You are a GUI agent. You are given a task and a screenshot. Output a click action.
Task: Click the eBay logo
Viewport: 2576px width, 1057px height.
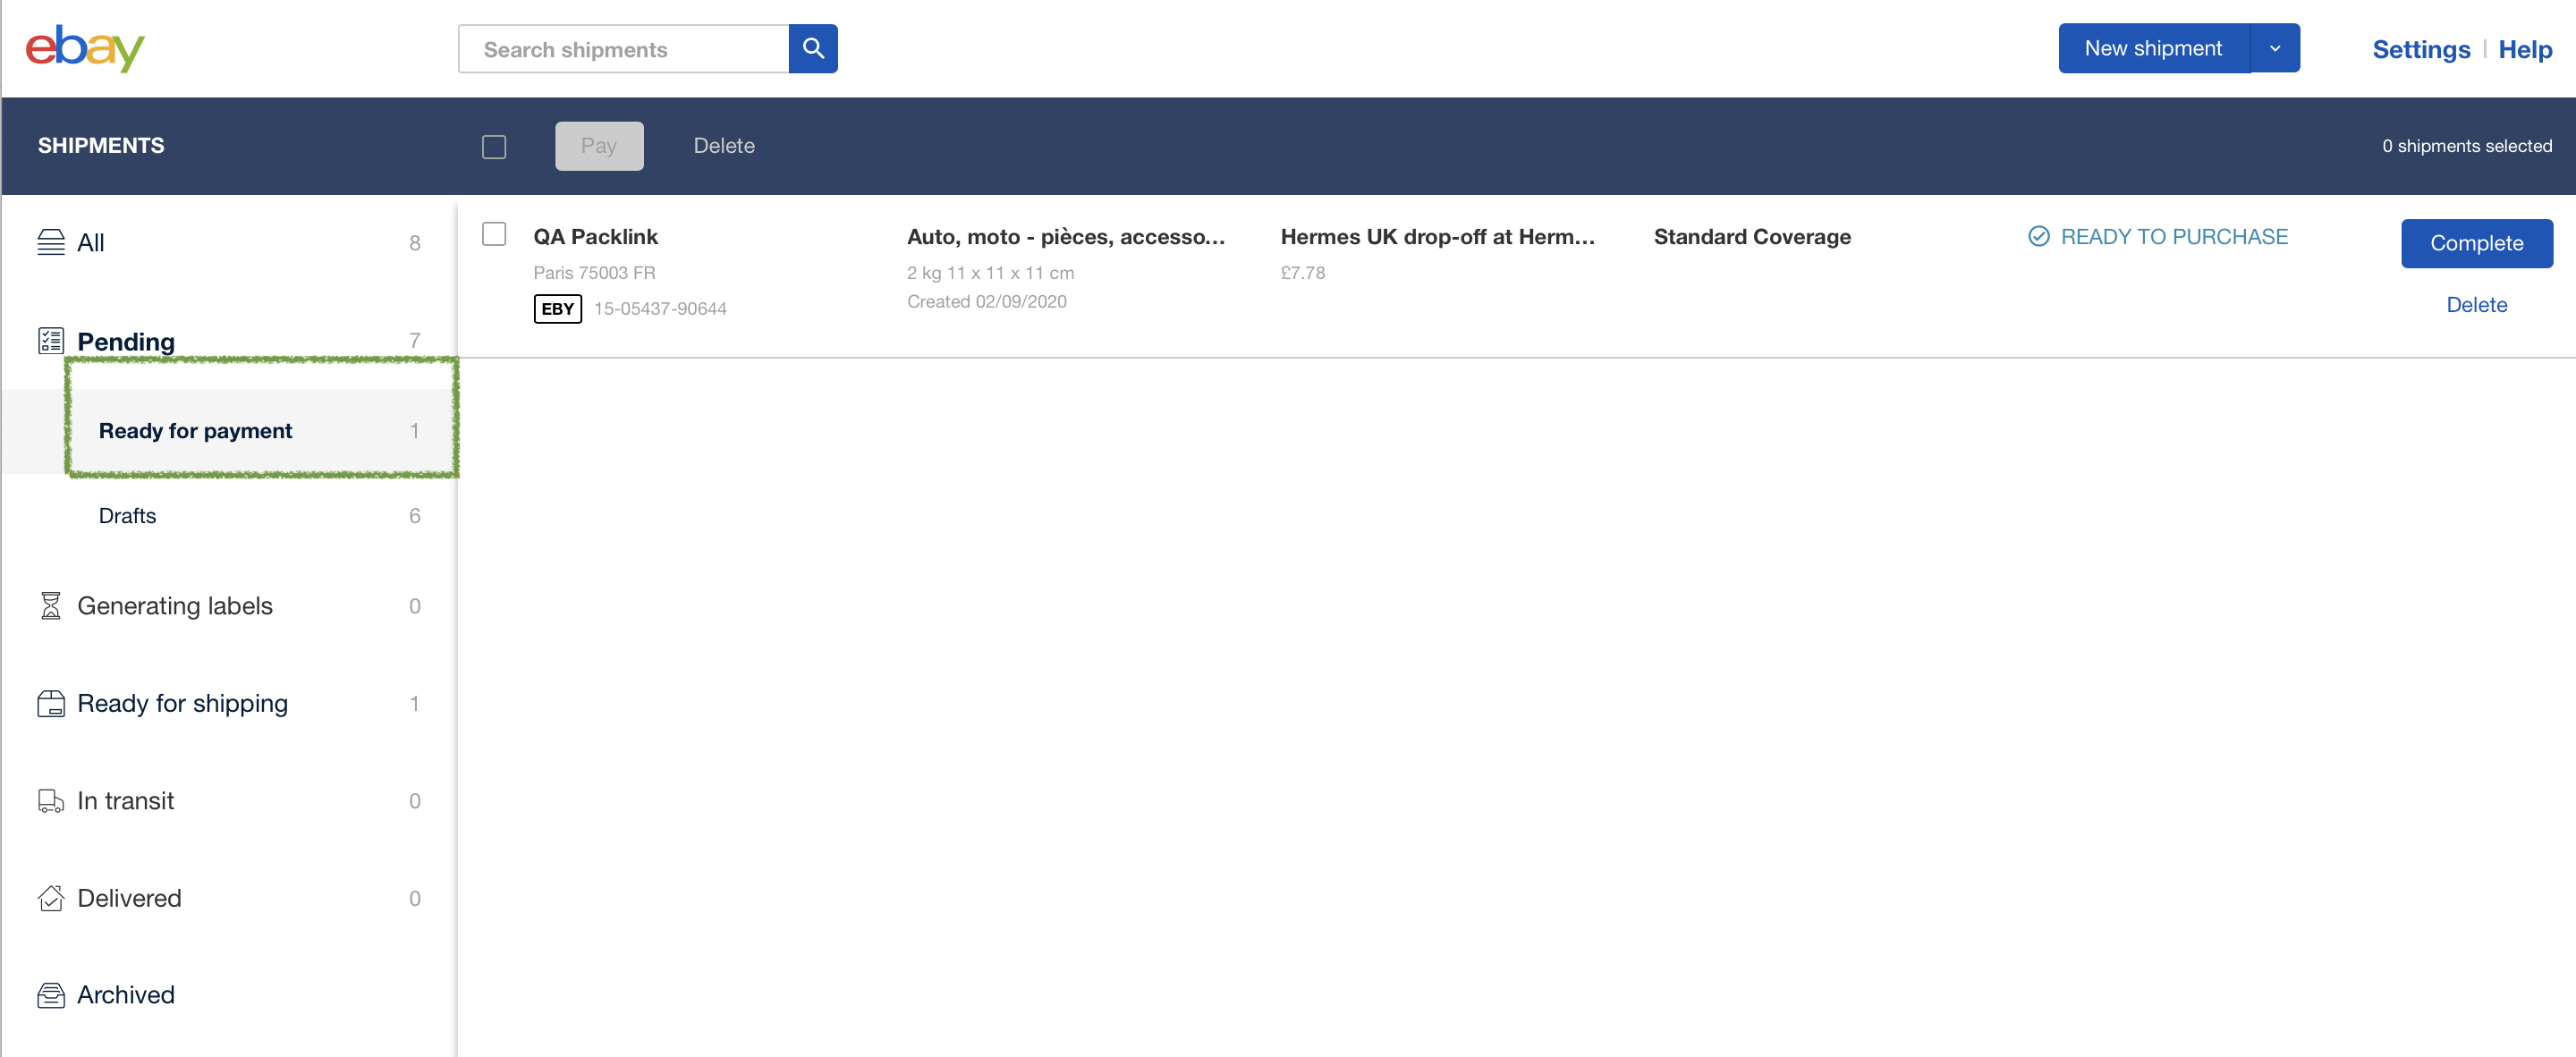pos(85,48)
